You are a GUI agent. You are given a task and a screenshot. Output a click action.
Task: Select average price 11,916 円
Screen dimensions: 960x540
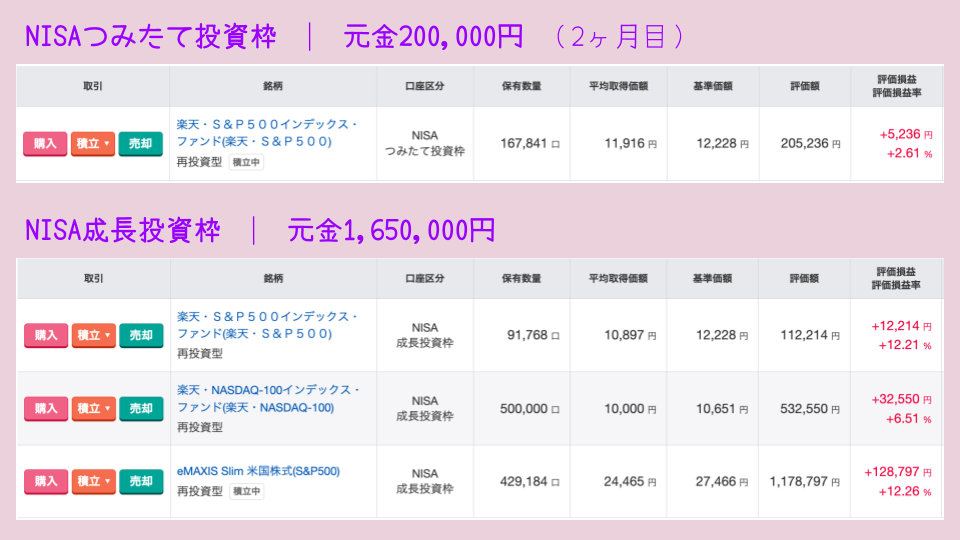click(631, 143)
